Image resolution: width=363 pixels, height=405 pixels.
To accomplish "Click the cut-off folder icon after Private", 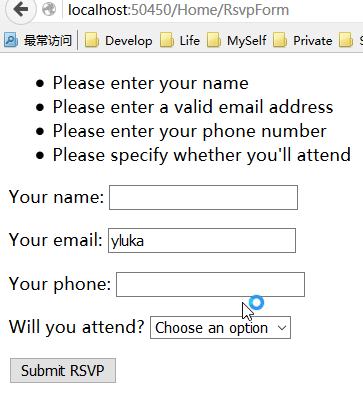I will click(x=346, y=41).
